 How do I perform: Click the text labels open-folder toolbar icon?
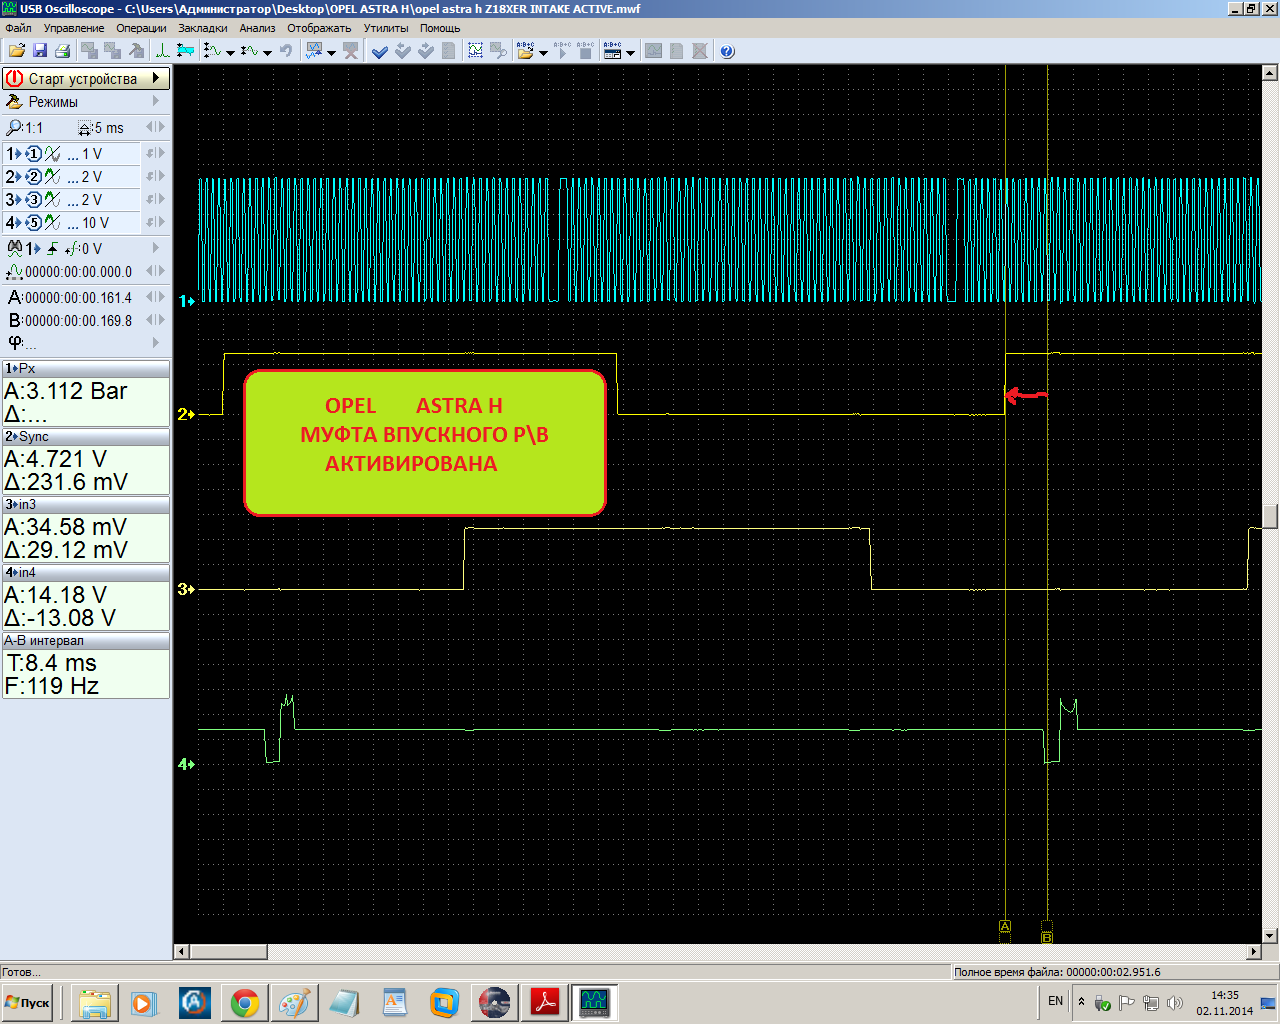point(526,51)
